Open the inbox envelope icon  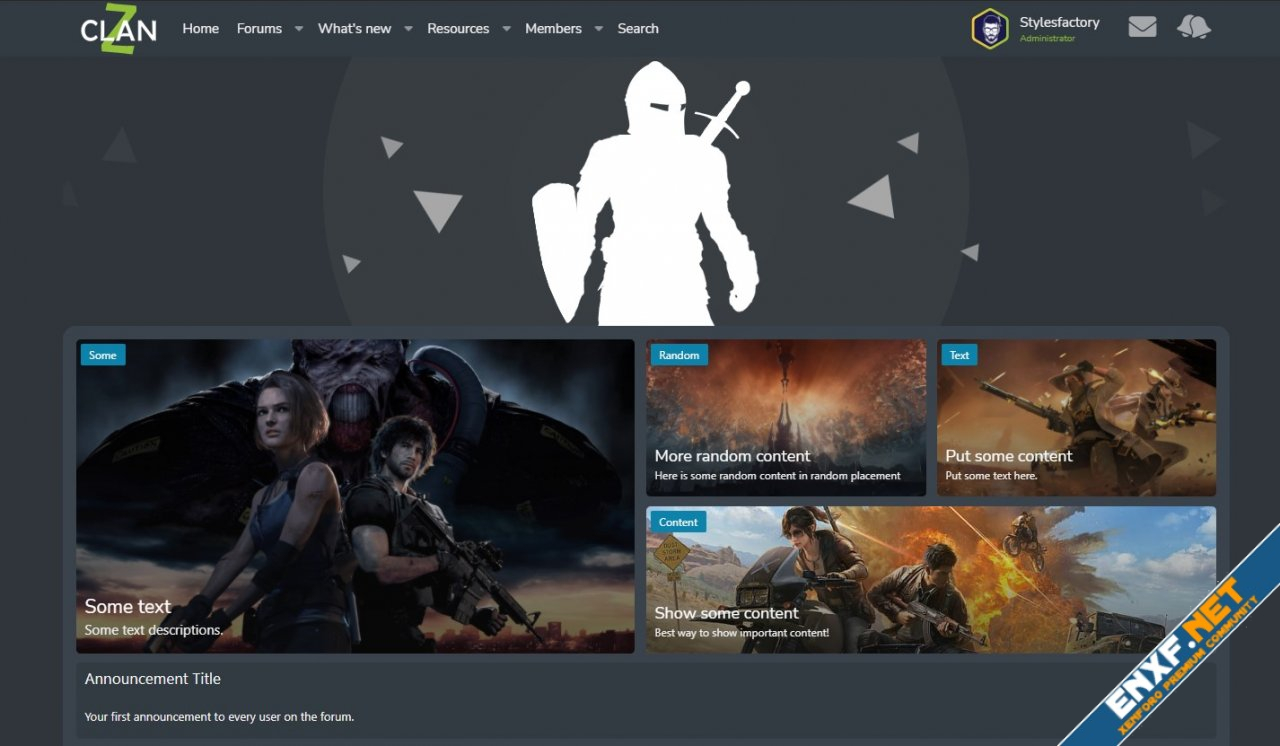click(x=1142, y=27)
